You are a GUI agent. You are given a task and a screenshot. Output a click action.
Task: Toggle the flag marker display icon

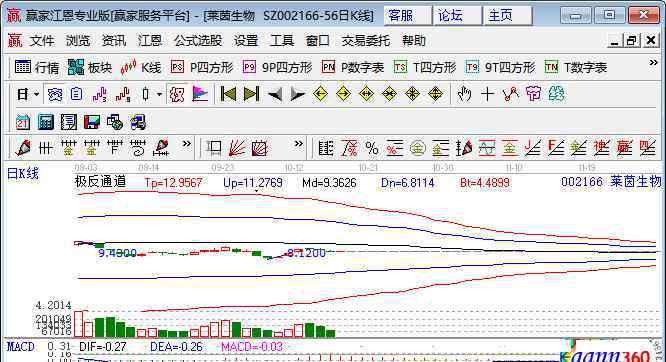coord(200,94)
